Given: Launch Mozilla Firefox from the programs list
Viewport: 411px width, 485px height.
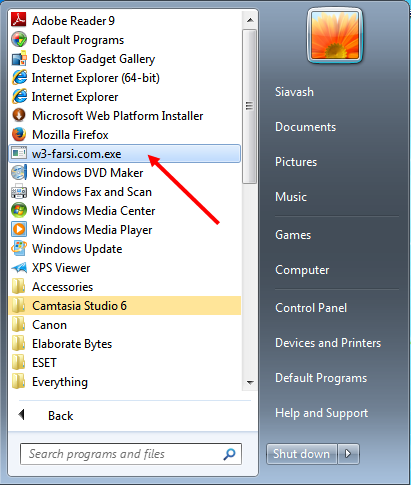Looking at the screenshot, I should click(125, 135).
